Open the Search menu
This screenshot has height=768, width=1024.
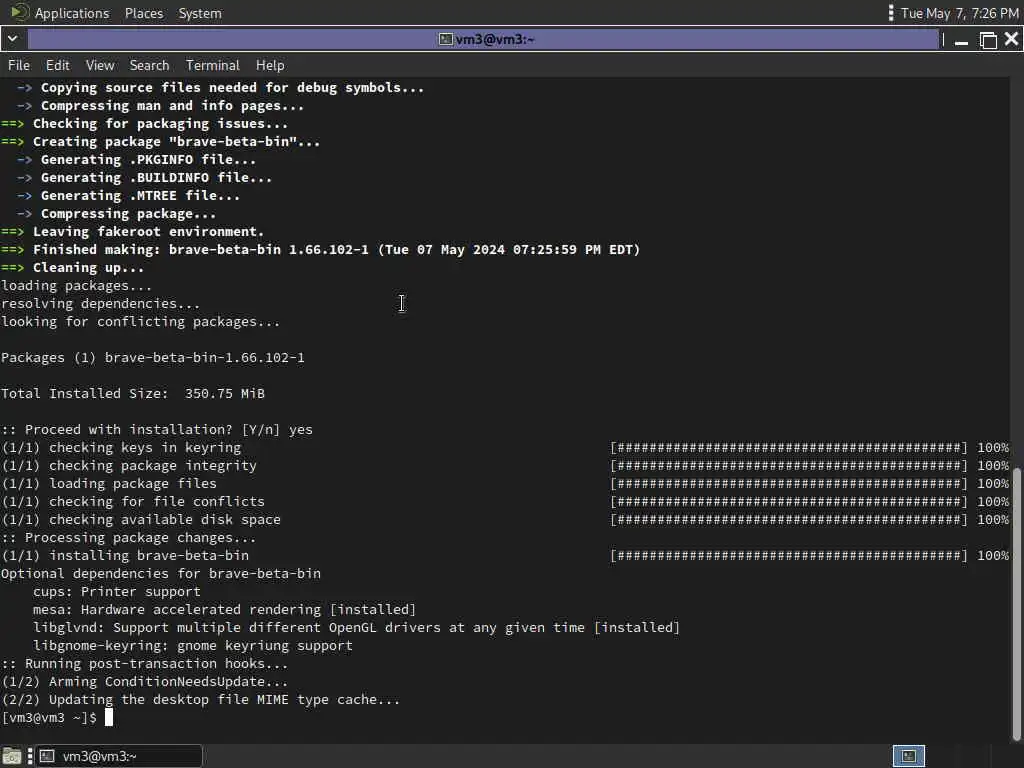[150, 65]
